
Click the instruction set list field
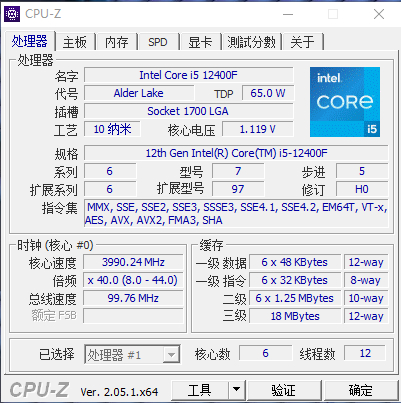[236, 214]
